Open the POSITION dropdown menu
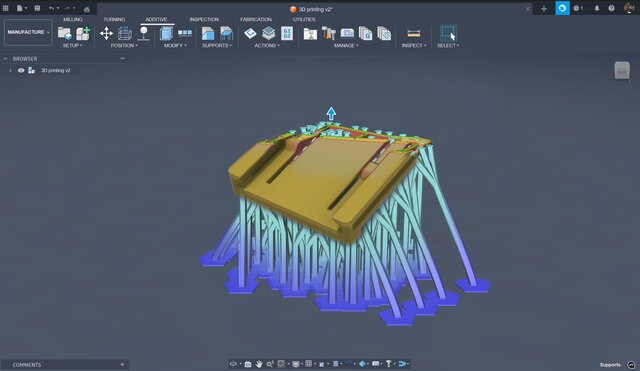This screenshot has height=371, width=640. 124,45
